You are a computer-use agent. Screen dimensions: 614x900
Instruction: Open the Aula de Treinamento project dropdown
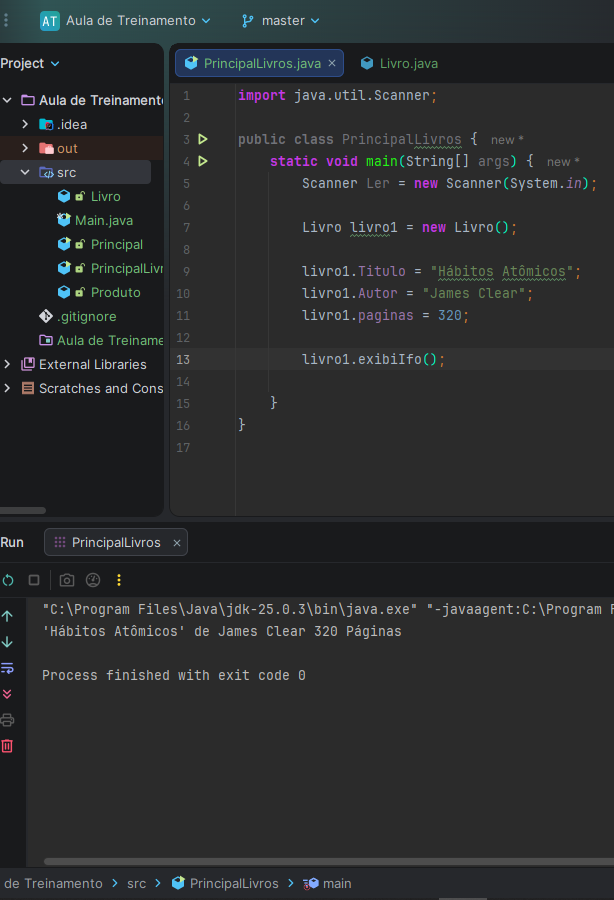pyautogui.click(x=138, y=21)
